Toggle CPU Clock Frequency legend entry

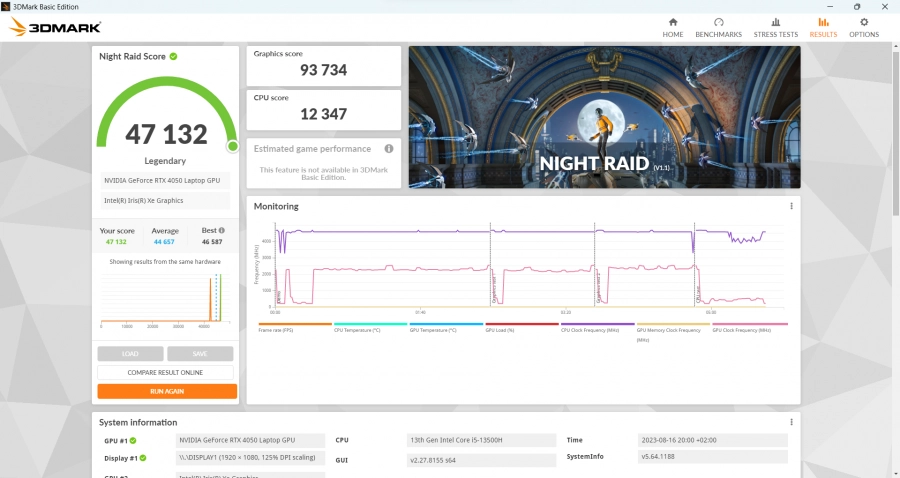[598, 327]
